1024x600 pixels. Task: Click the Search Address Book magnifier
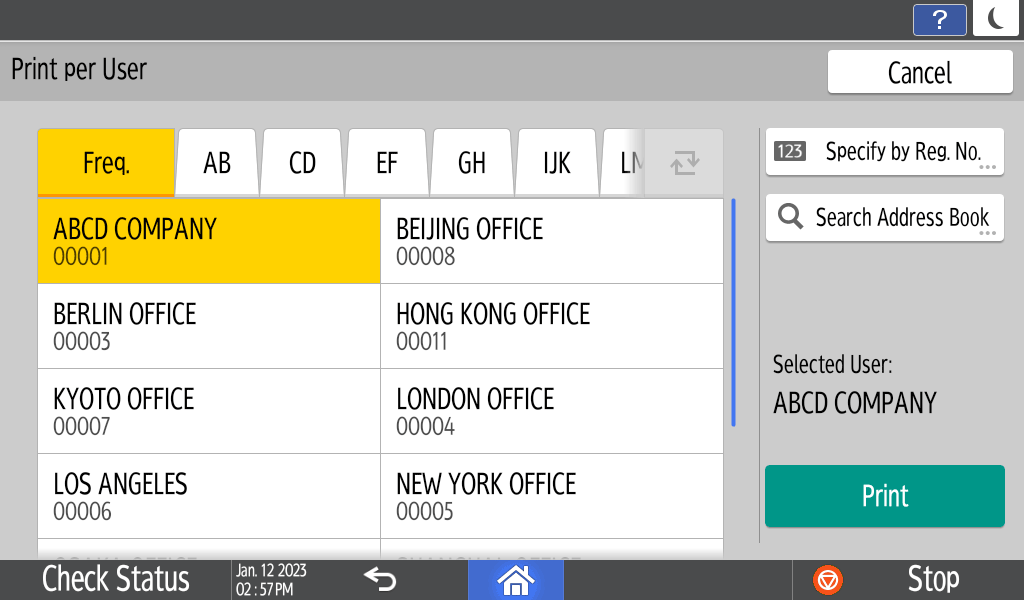(x=790, y=218)
